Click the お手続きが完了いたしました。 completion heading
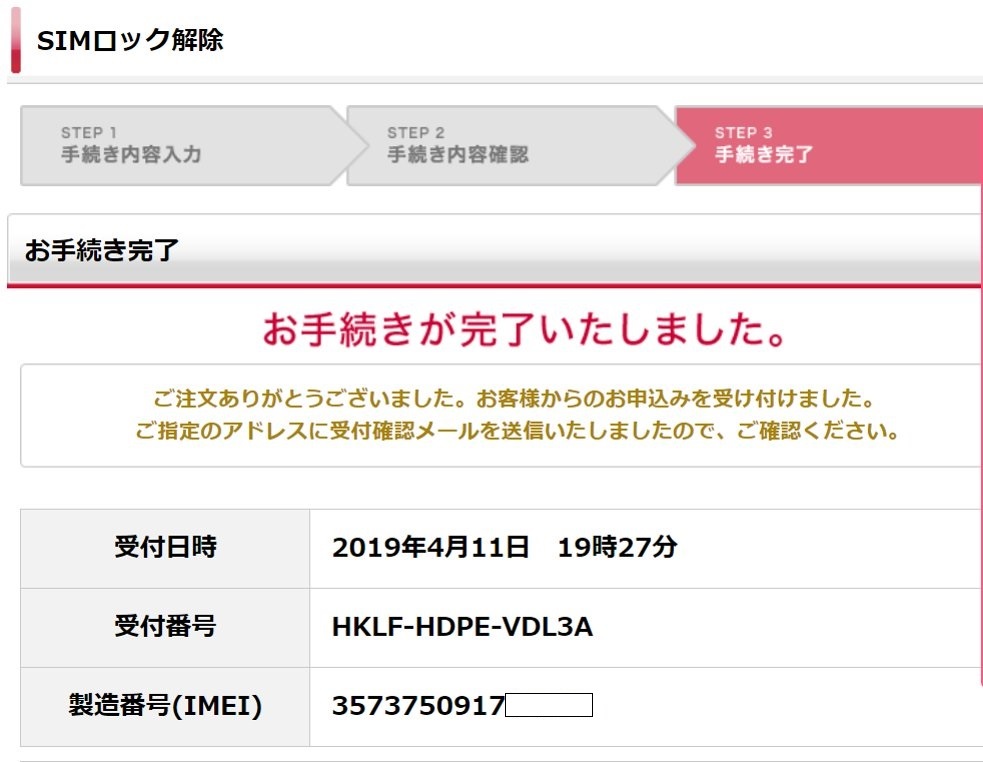Viewport: 983px width, 762px height. pos(523,329)
